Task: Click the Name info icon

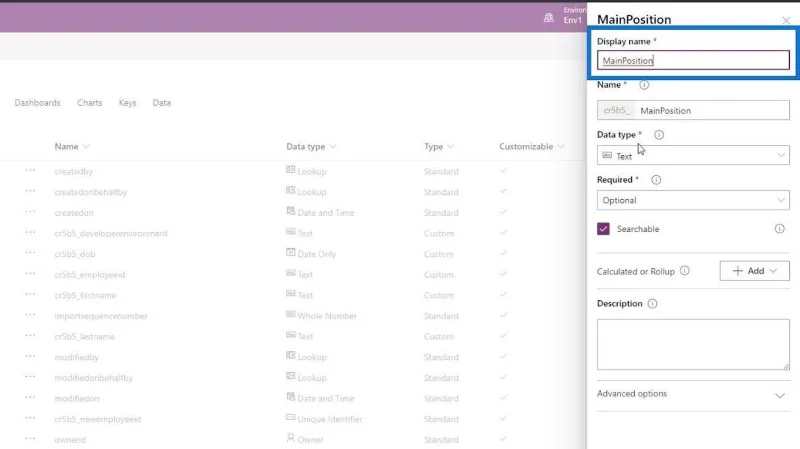Action: coord(644,85)
